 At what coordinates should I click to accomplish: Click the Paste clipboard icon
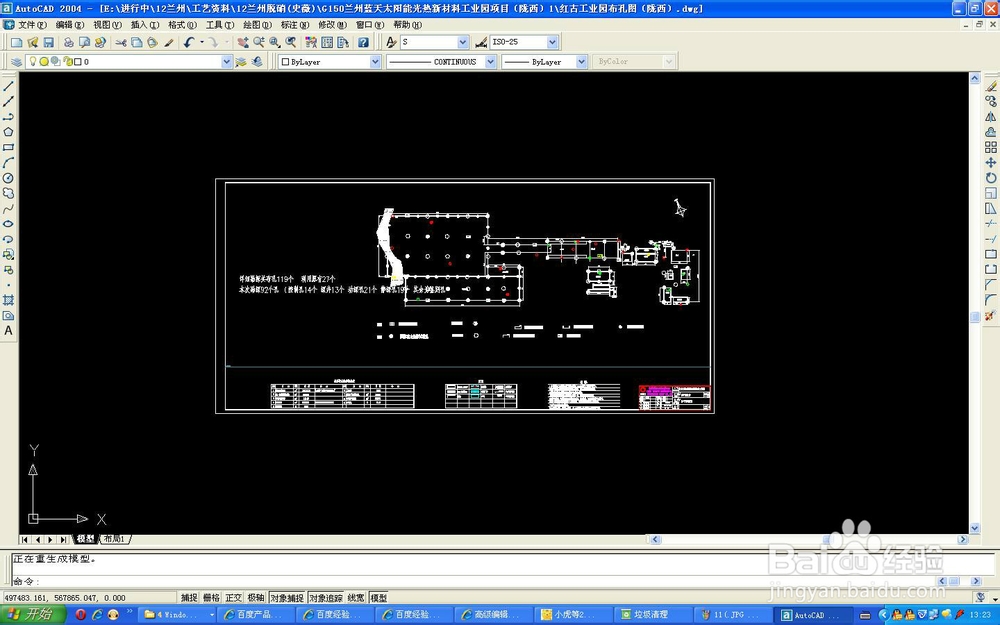152,42
